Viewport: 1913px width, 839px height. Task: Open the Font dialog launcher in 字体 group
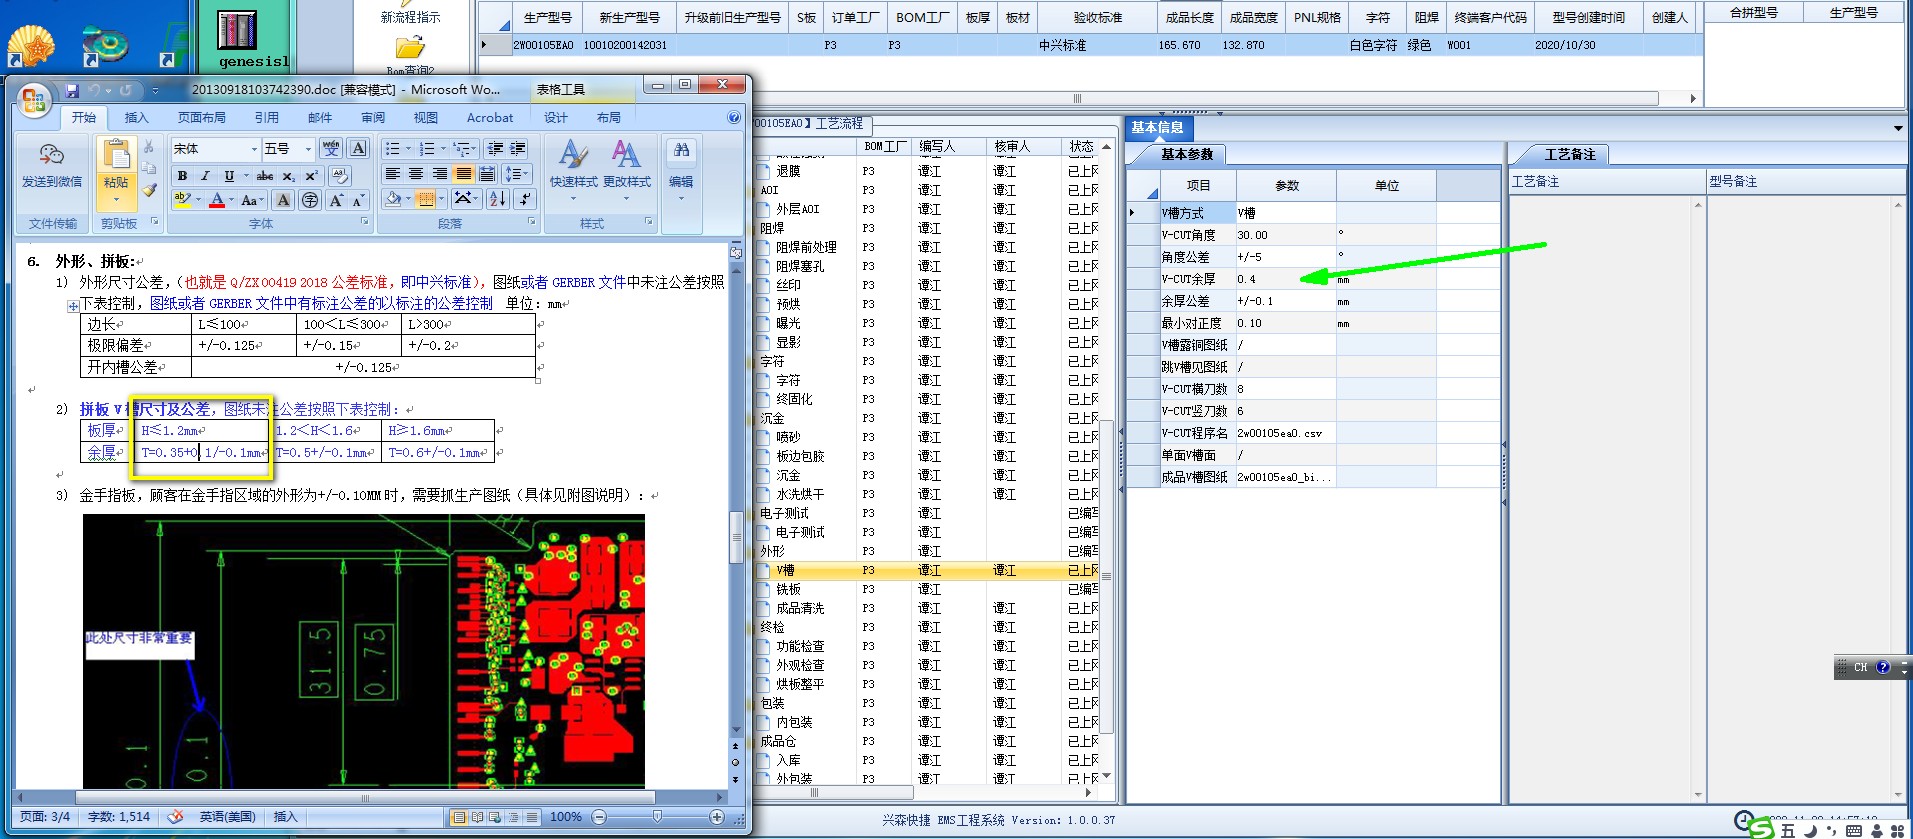pos(364,222)
